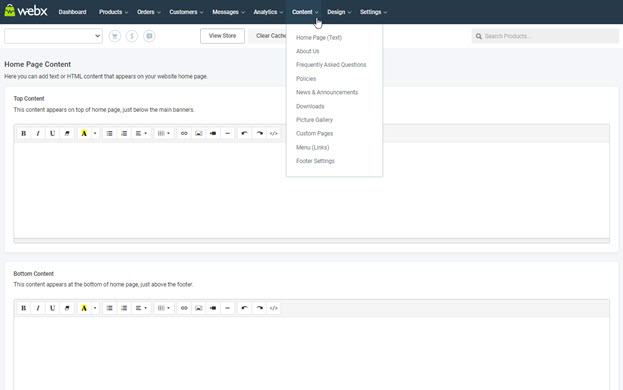This screenshot has height=390, width=623.
Task: Expand the Design menu
Action: (339, 12)
